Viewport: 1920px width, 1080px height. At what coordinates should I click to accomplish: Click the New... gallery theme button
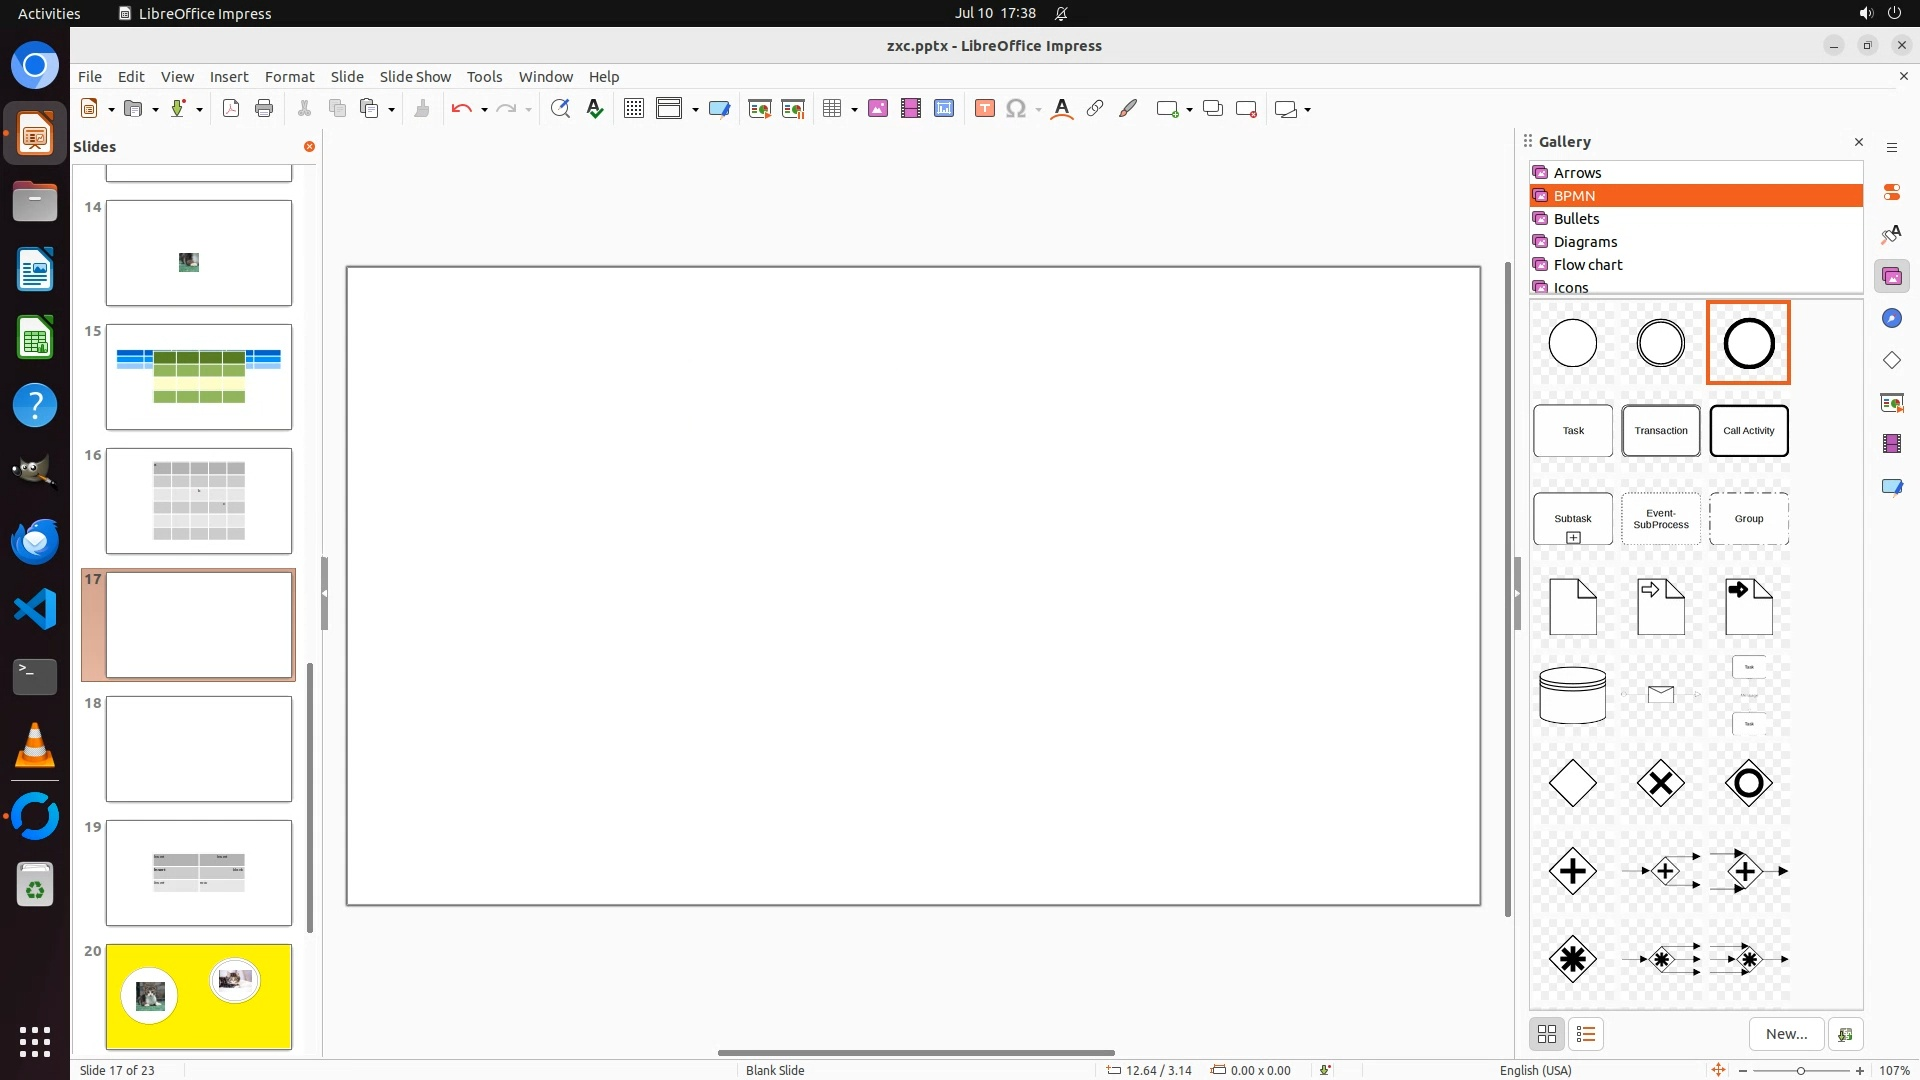(1786, 1034)
